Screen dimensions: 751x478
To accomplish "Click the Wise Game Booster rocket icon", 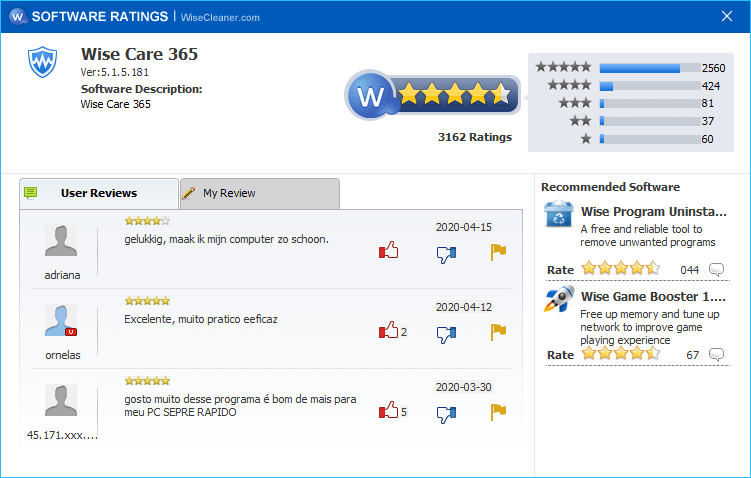I will pyautogui.click(x=559, y=299).
